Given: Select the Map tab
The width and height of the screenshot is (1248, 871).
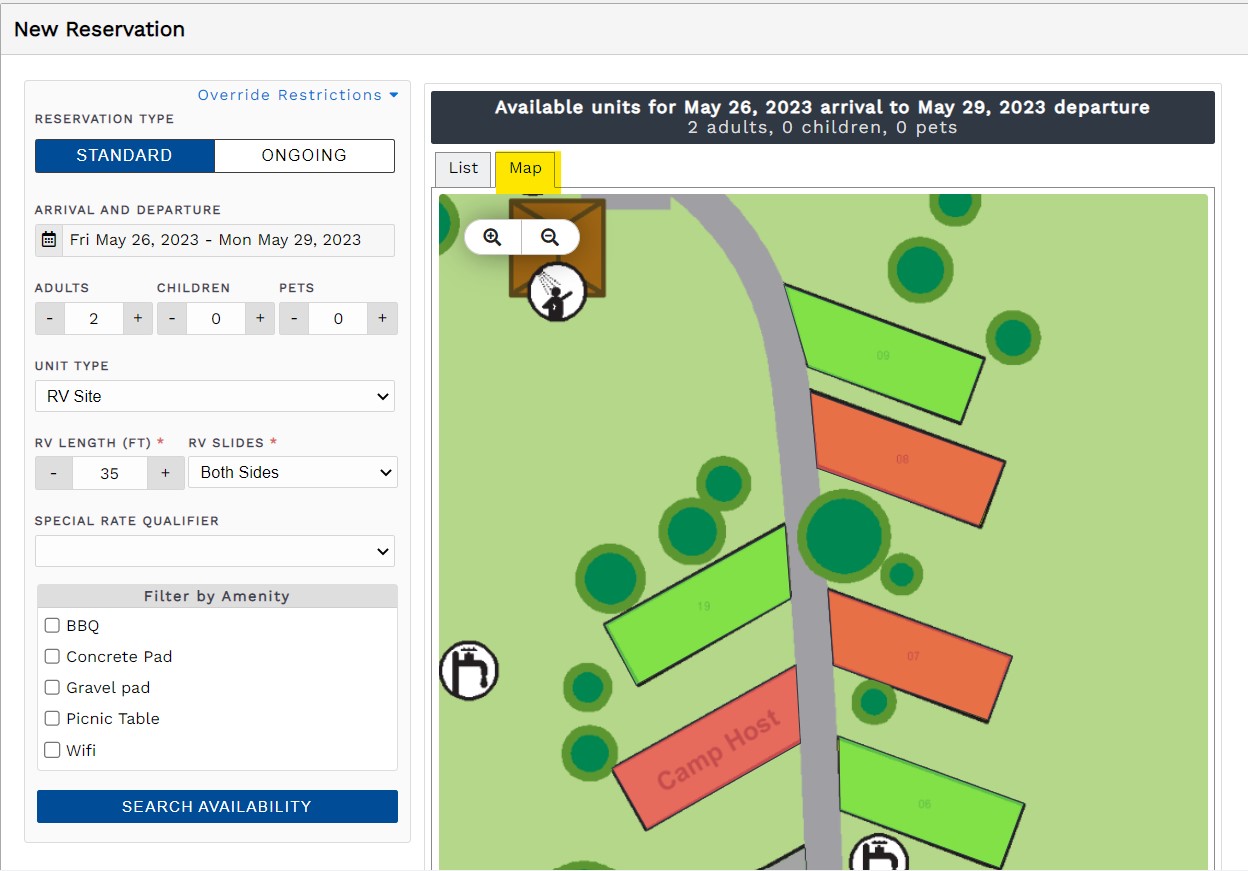Looking at the screenshot, I should pos(525,168).
